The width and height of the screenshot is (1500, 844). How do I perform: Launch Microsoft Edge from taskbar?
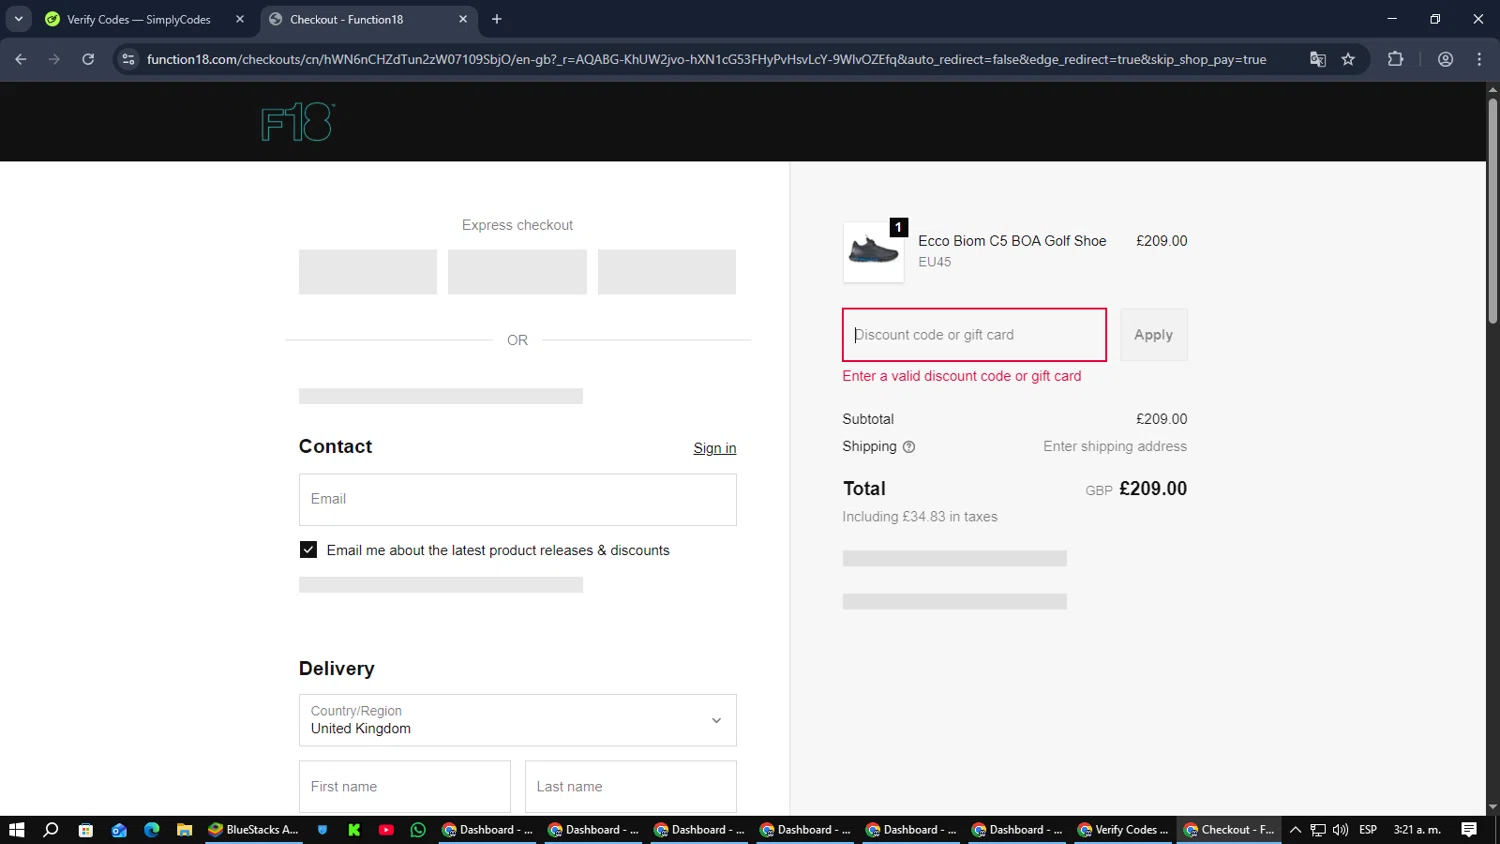(x=152, y=830)
